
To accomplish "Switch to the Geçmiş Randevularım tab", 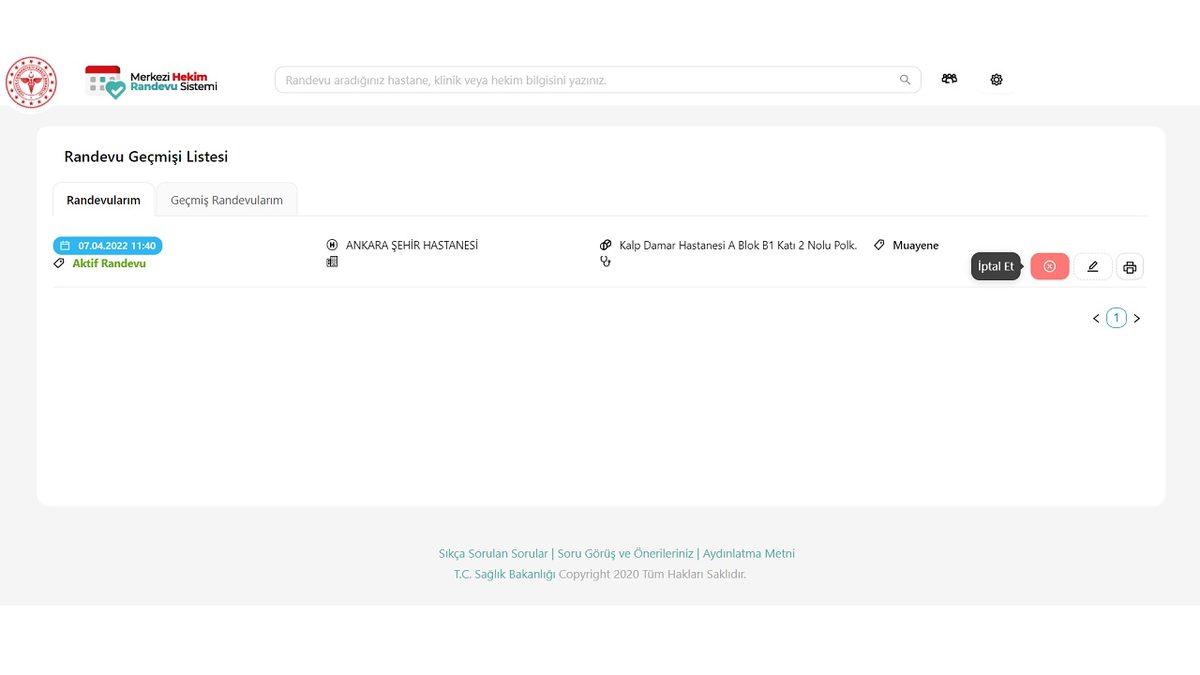I will [x=226, y=200].
